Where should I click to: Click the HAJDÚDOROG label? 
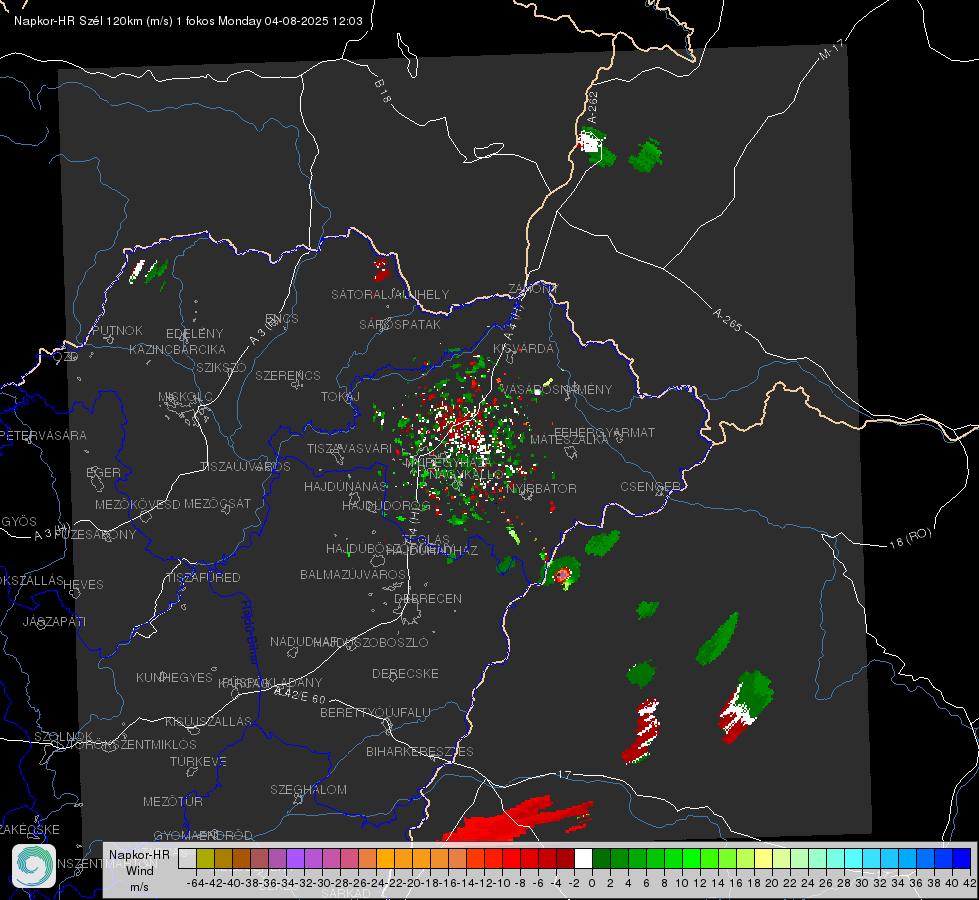click(x=386, y=505)
